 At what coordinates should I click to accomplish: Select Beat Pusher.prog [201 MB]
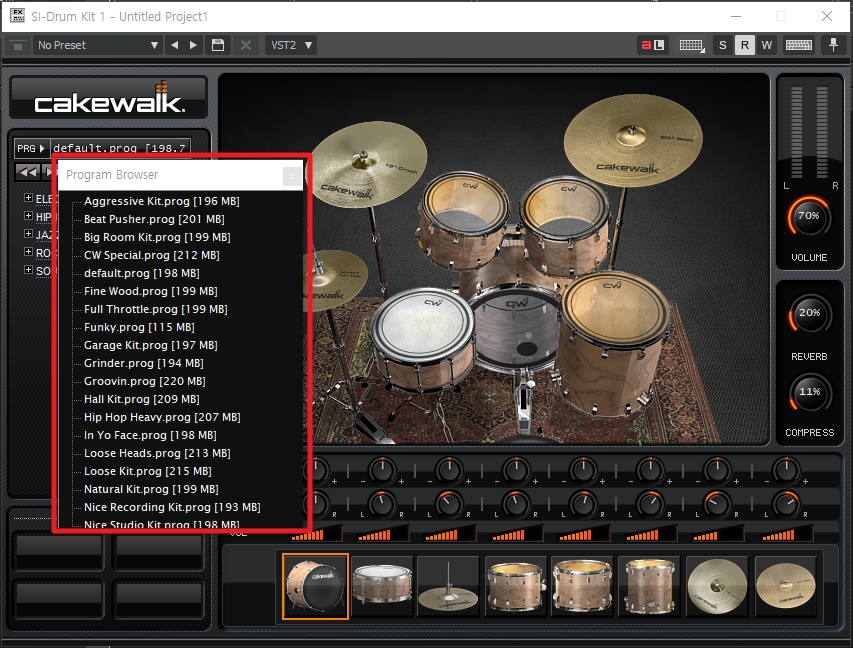[154, 219]
